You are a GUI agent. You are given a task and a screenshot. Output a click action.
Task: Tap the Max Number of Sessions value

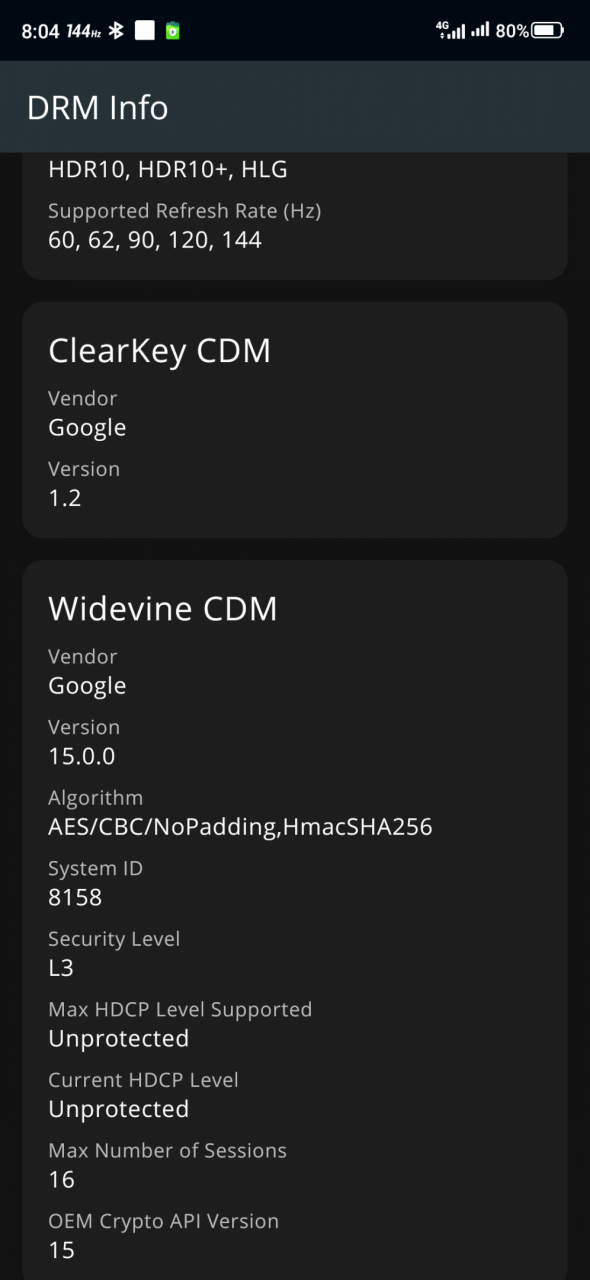[x=61, y=1179]
